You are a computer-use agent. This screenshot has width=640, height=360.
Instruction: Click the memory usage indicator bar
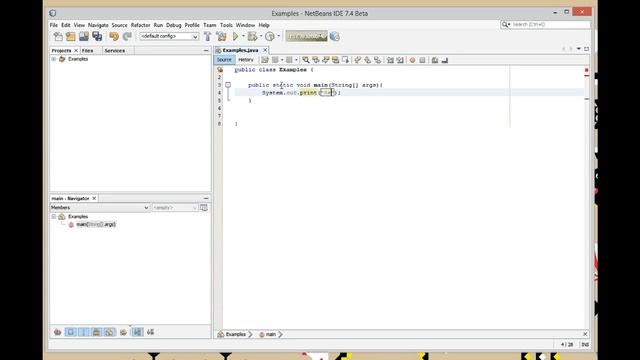pyautogui.click(x=307, y=36)
